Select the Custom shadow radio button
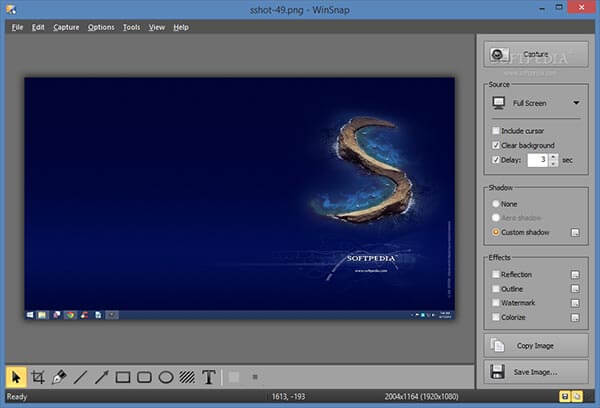Screen dimensions: 600x408 [x=496, y=232]
